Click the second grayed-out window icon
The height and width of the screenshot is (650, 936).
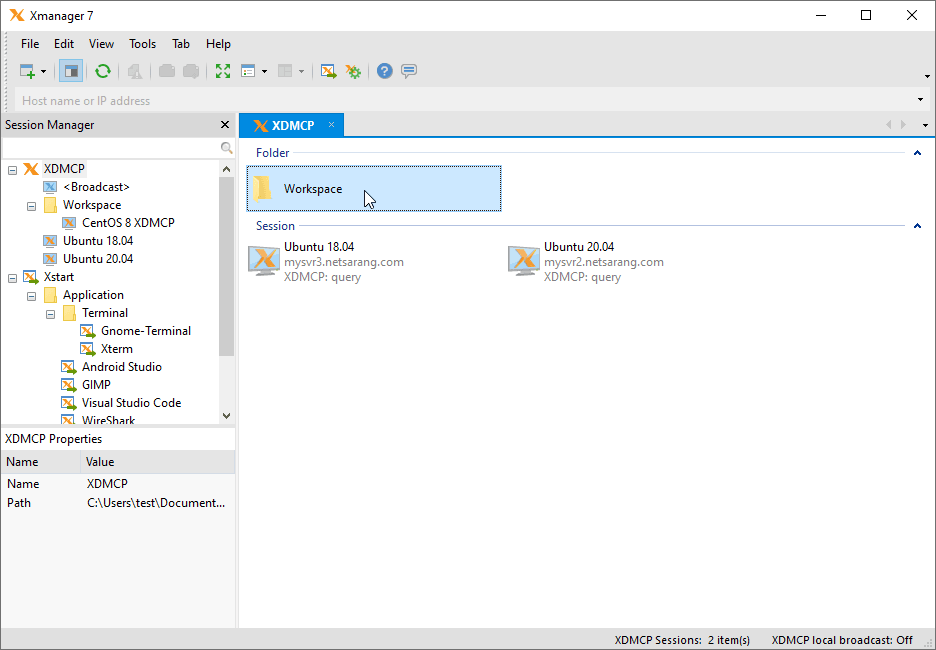pyautogui.click(x=191, y=71)
